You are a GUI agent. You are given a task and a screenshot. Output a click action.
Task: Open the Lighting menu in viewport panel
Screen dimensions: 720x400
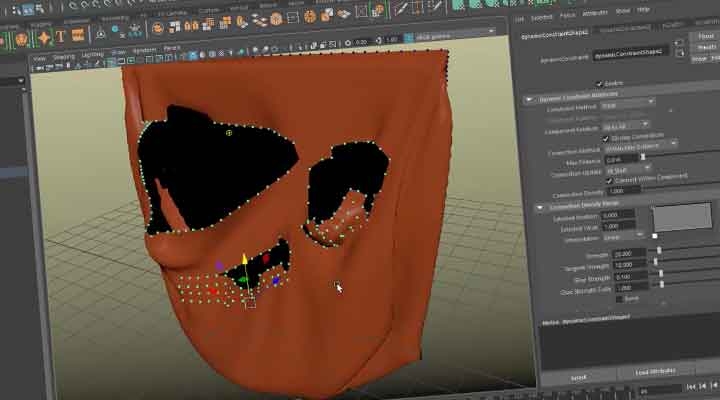tap(92, 53)
